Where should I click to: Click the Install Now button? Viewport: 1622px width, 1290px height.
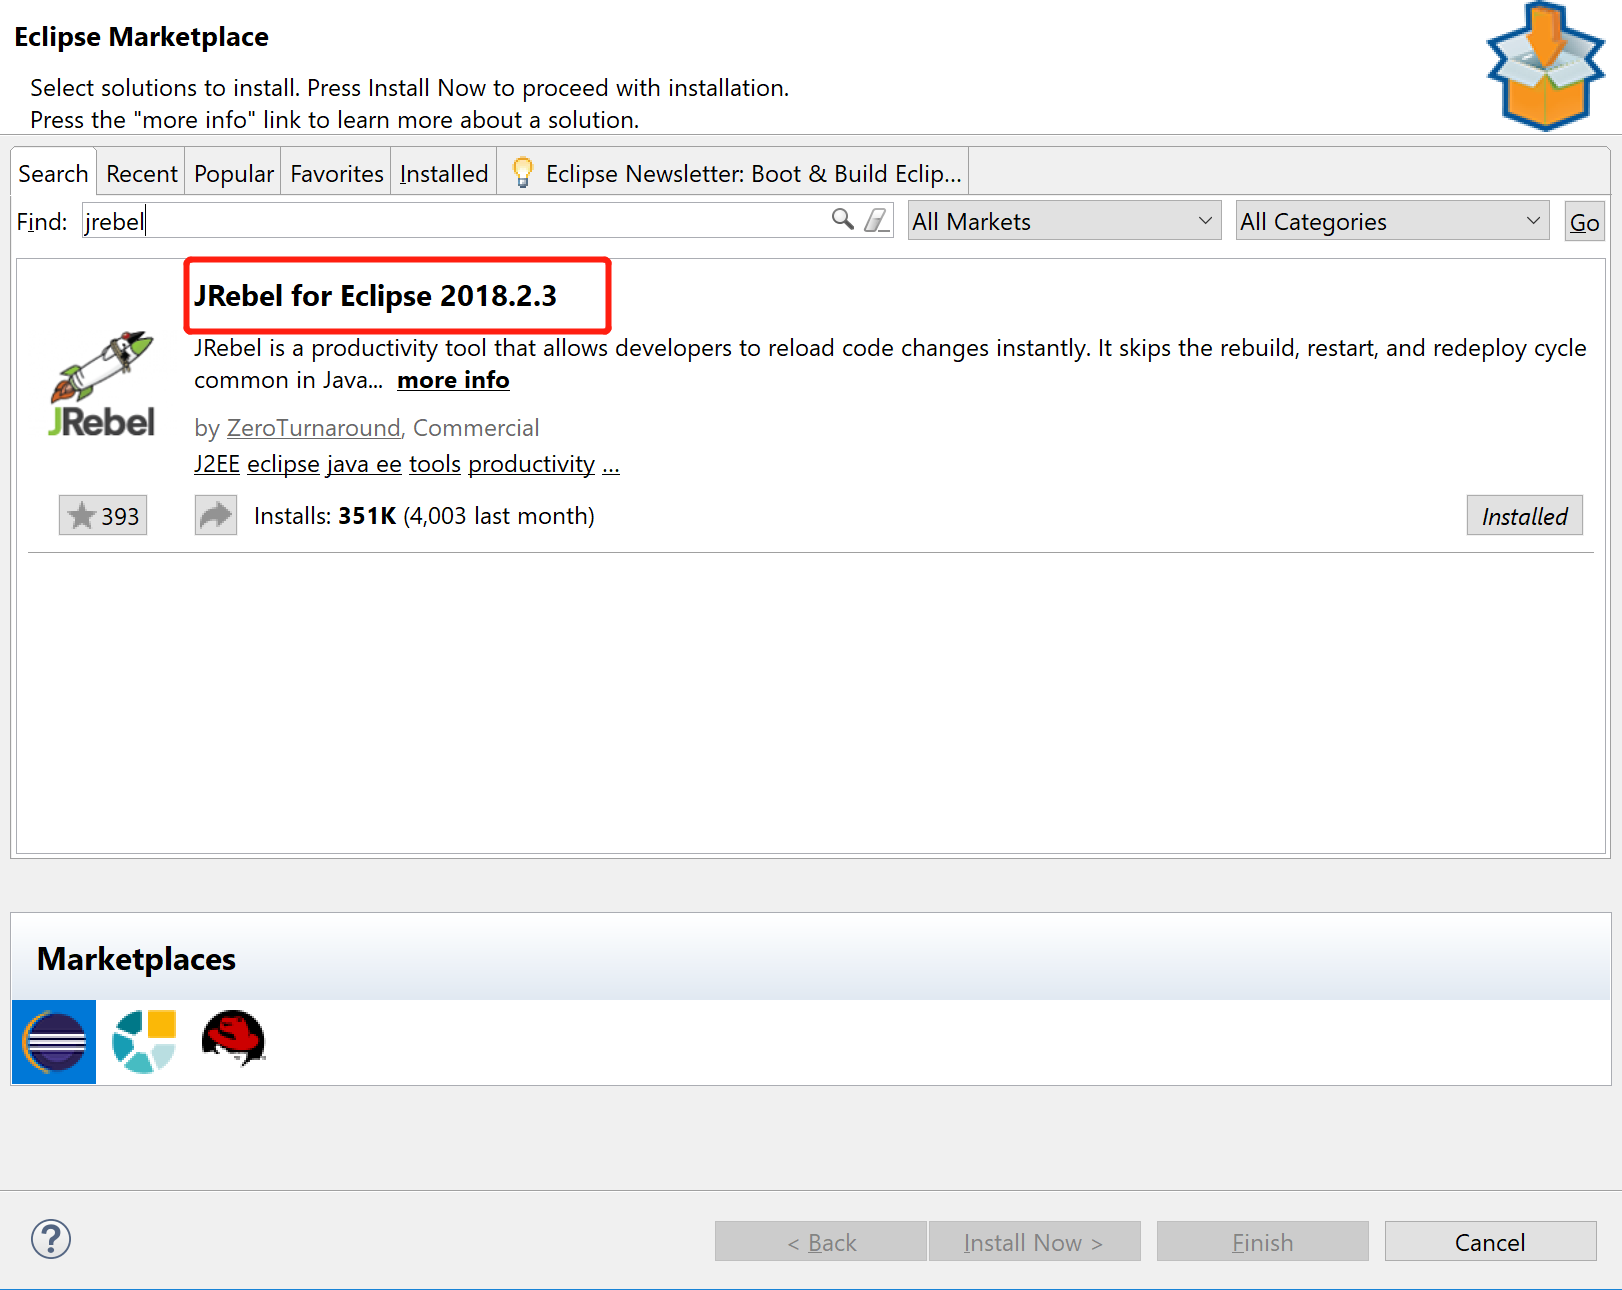pos(1034,1241)
